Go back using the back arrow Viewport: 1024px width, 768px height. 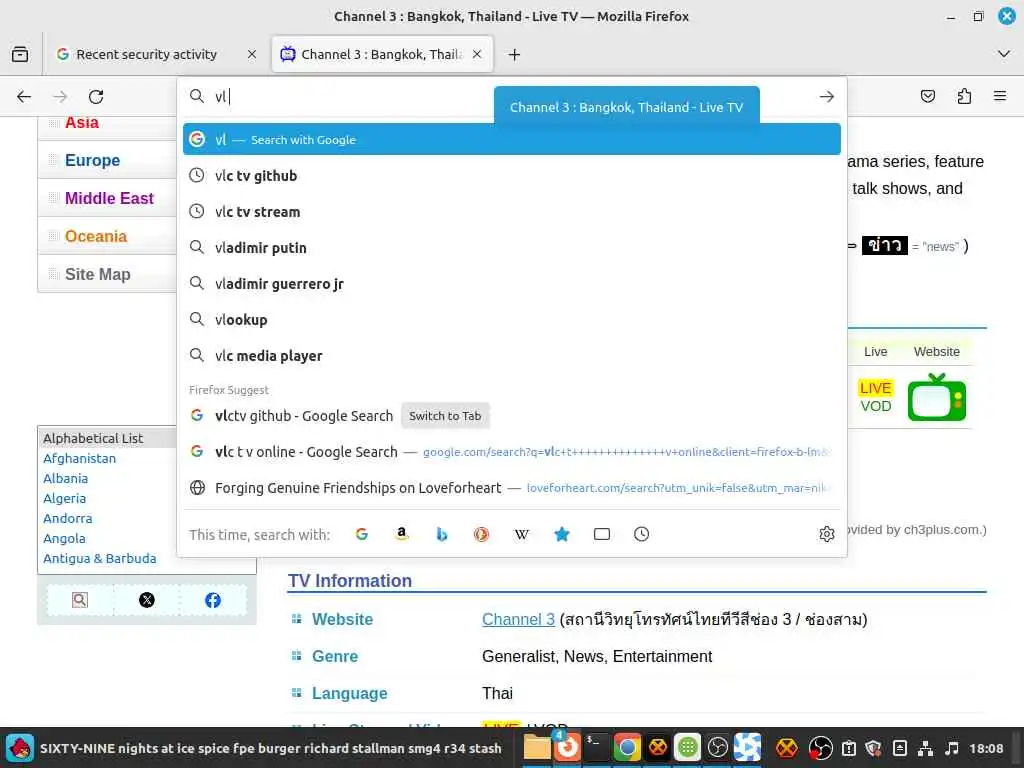click(24, 97)
